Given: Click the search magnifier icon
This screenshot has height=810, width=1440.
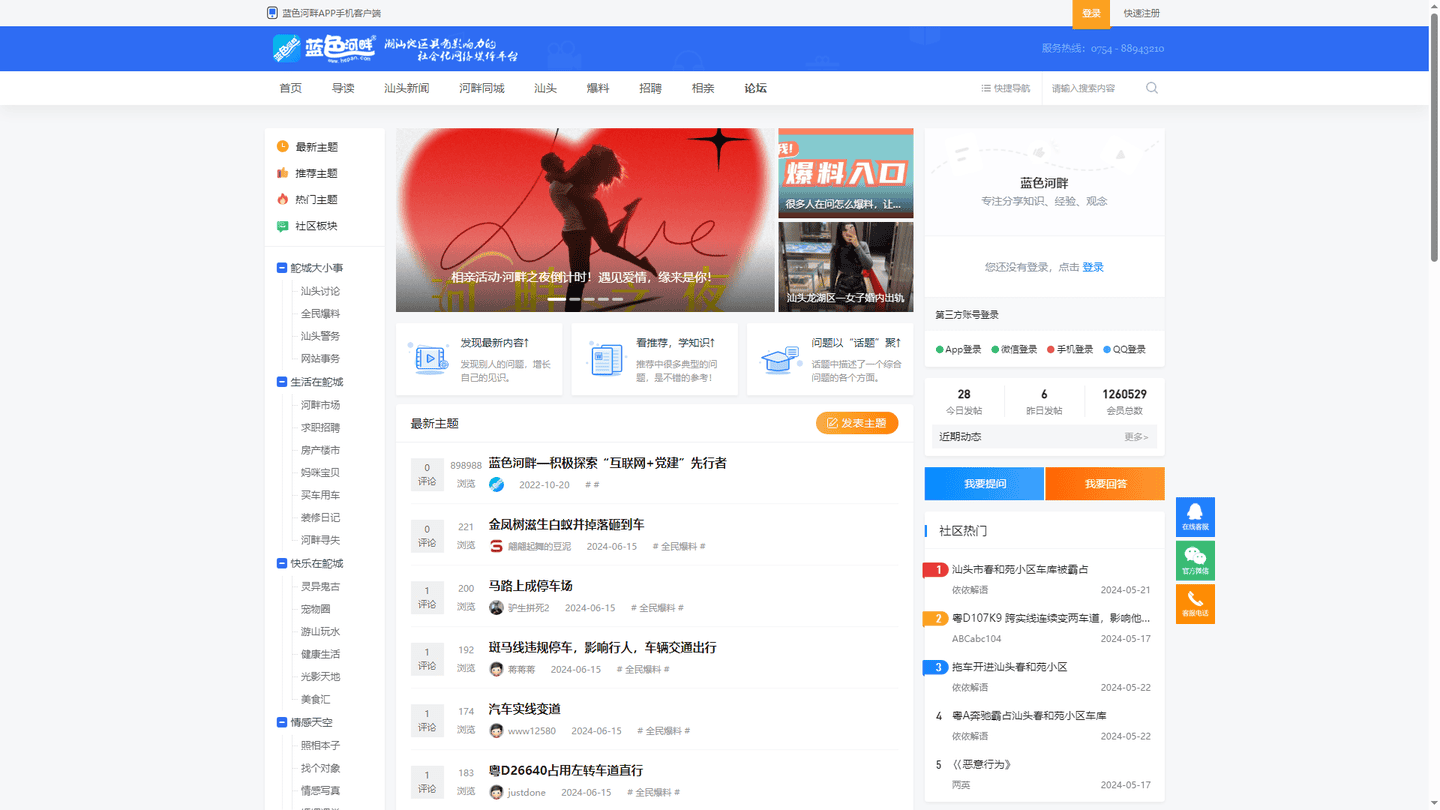Looking at the screenshot, I should click(x=1152, y=88).
